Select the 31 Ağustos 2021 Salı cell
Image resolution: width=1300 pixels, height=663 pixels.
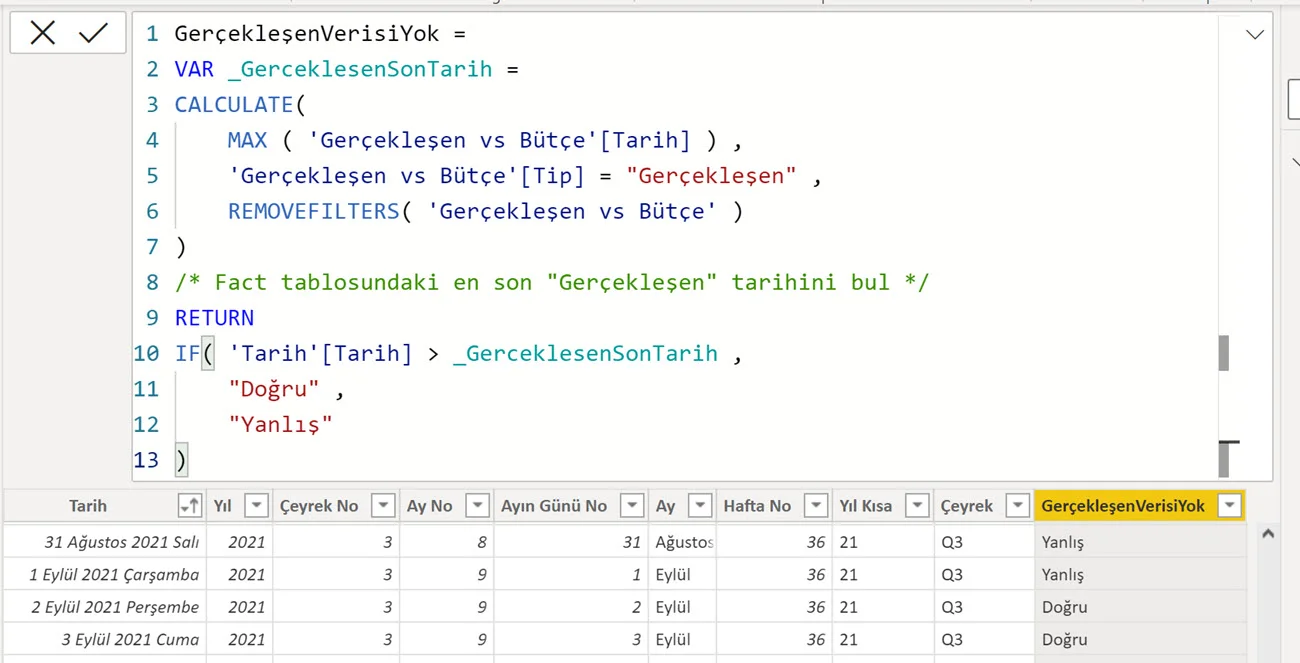pos(121,542)
